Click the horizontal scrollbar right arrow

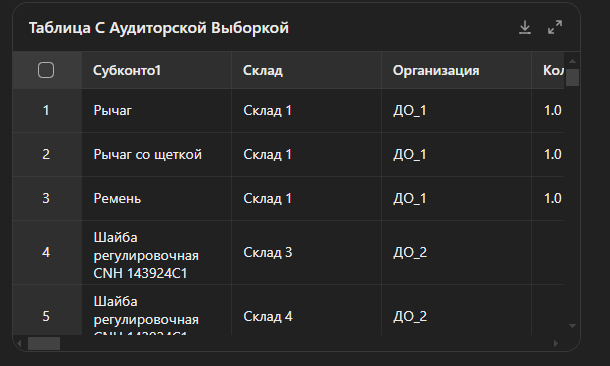tap(556, 343)
